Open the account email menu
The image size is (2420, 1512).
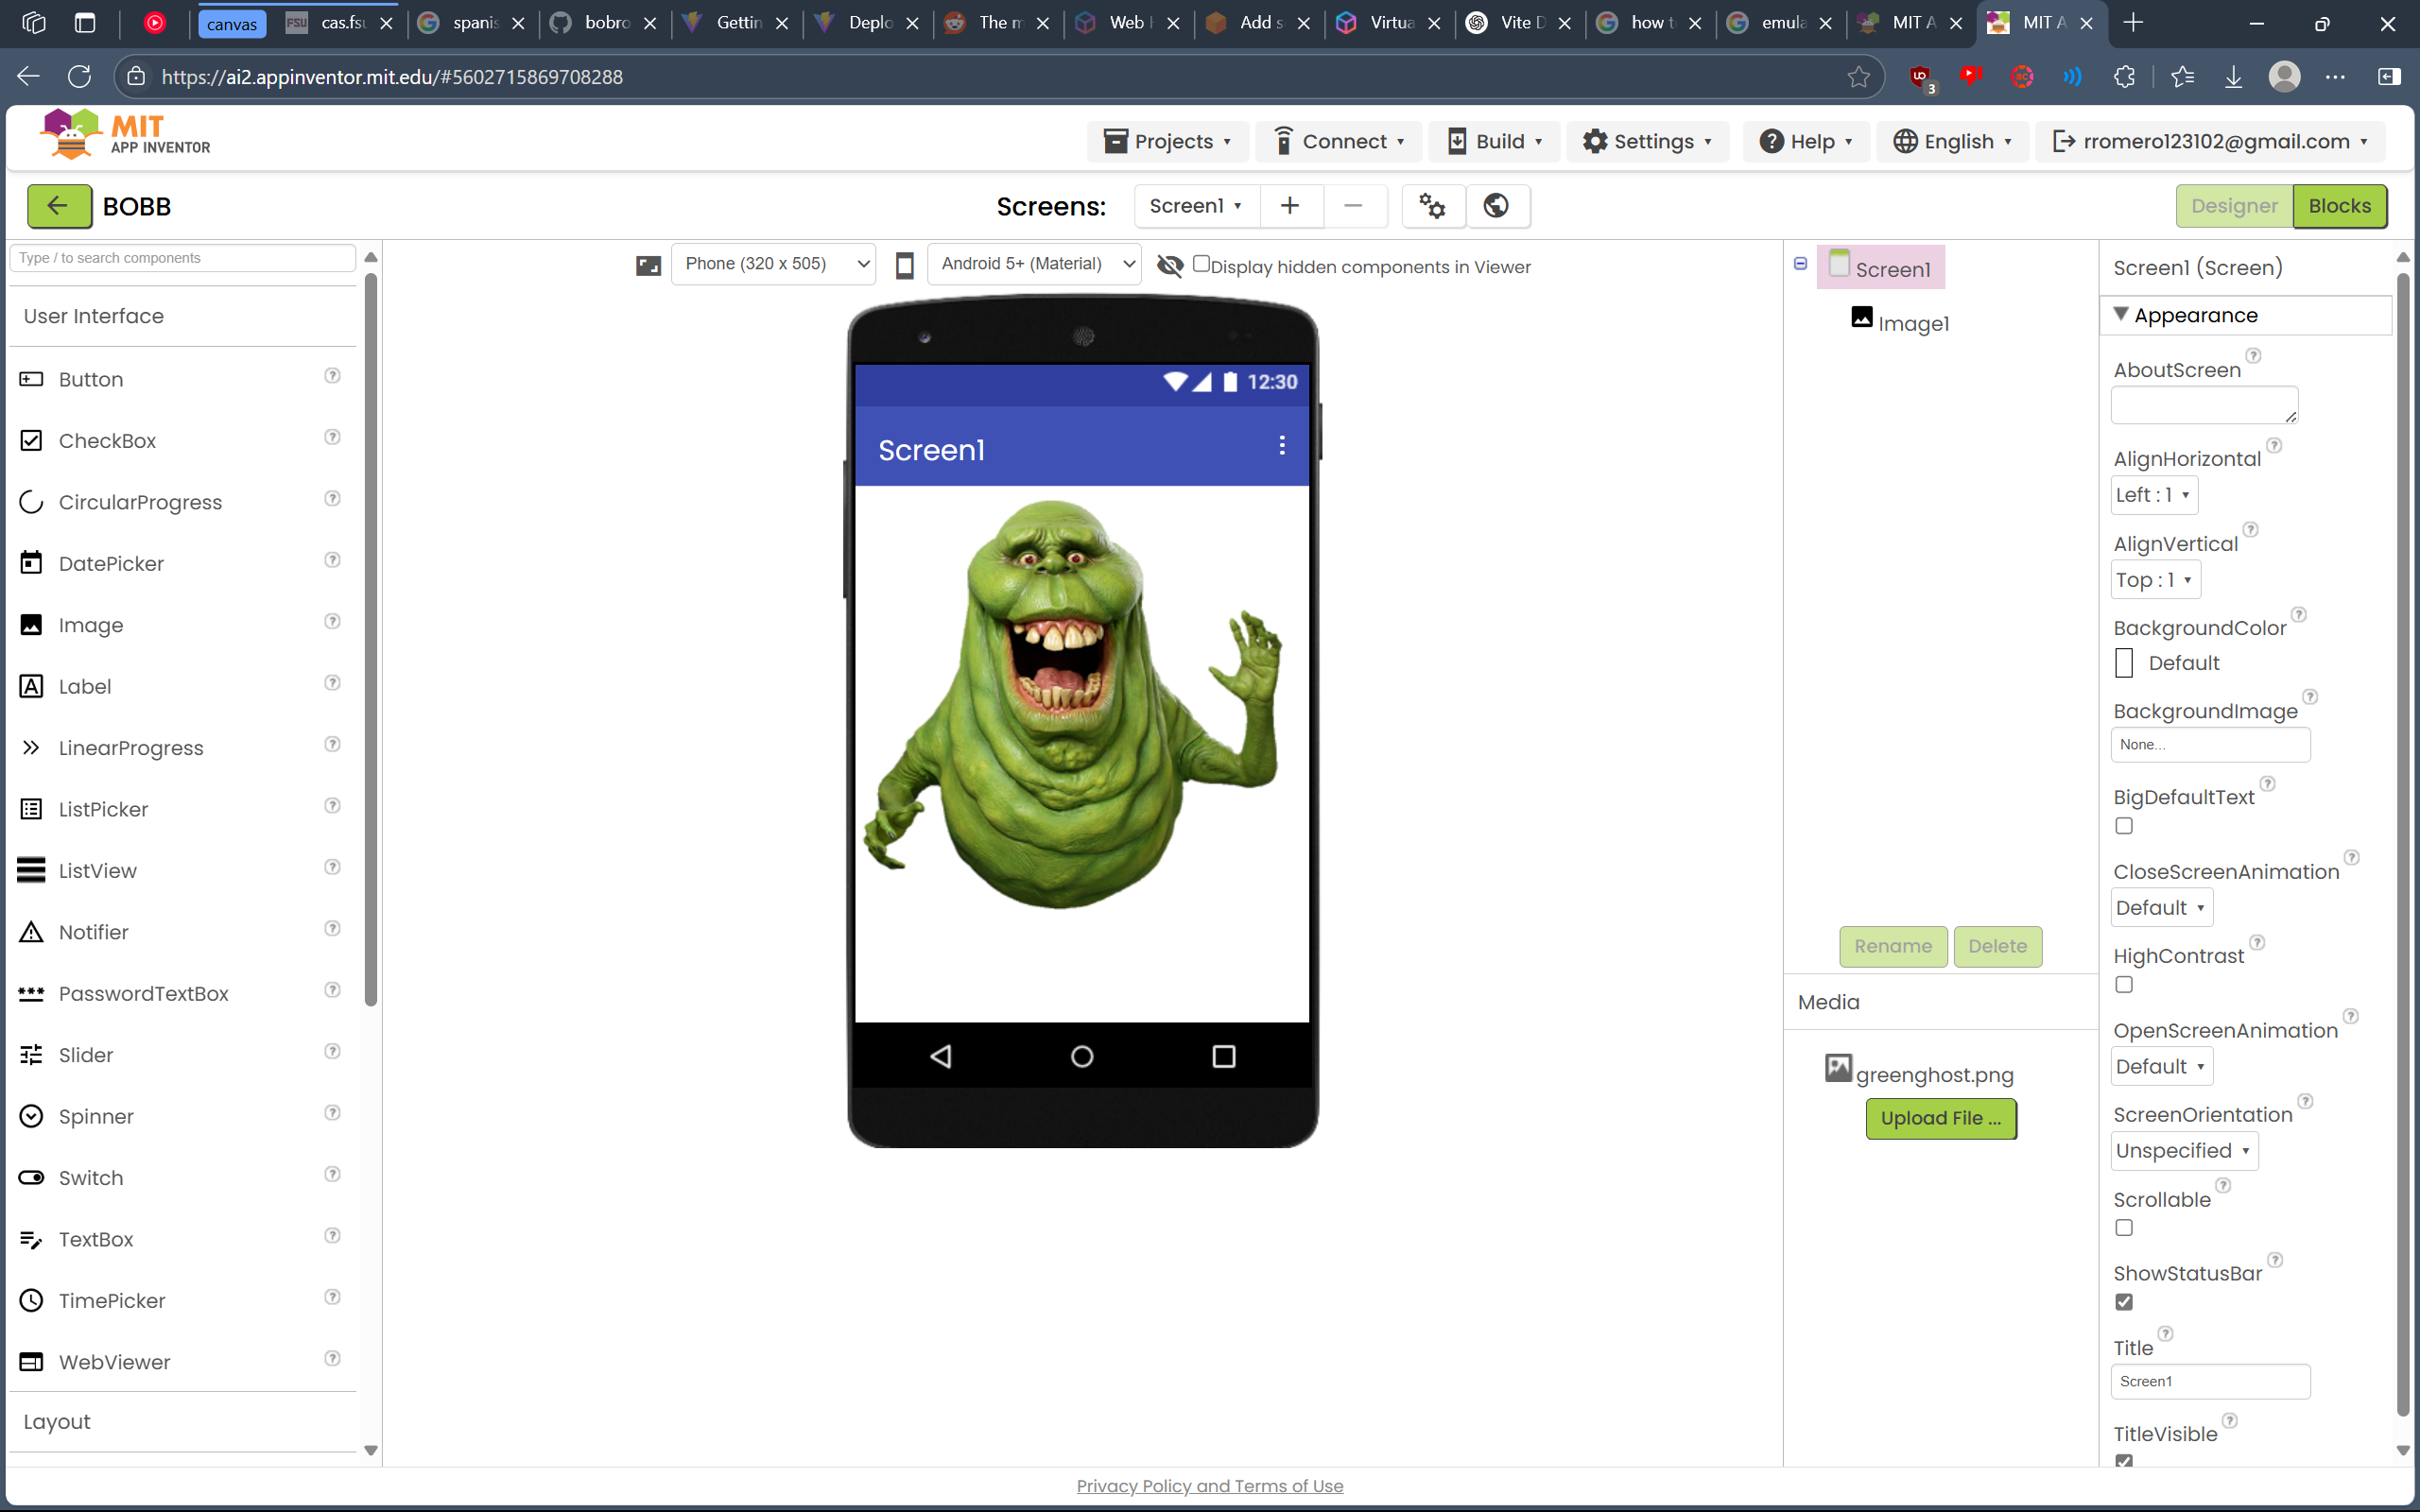tap(2210, 142)
